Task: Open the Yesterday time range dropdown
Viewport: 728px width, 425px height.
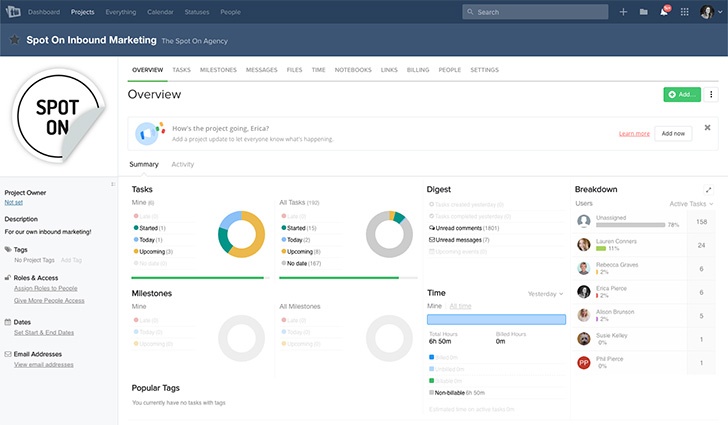Action: point(545,294)
